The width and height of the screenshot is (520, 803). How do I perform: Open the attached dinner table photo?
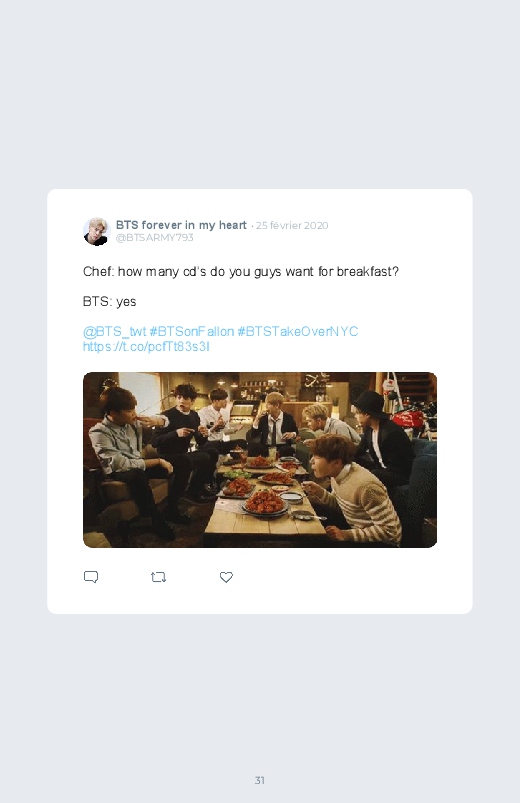(x=260, y=460)
